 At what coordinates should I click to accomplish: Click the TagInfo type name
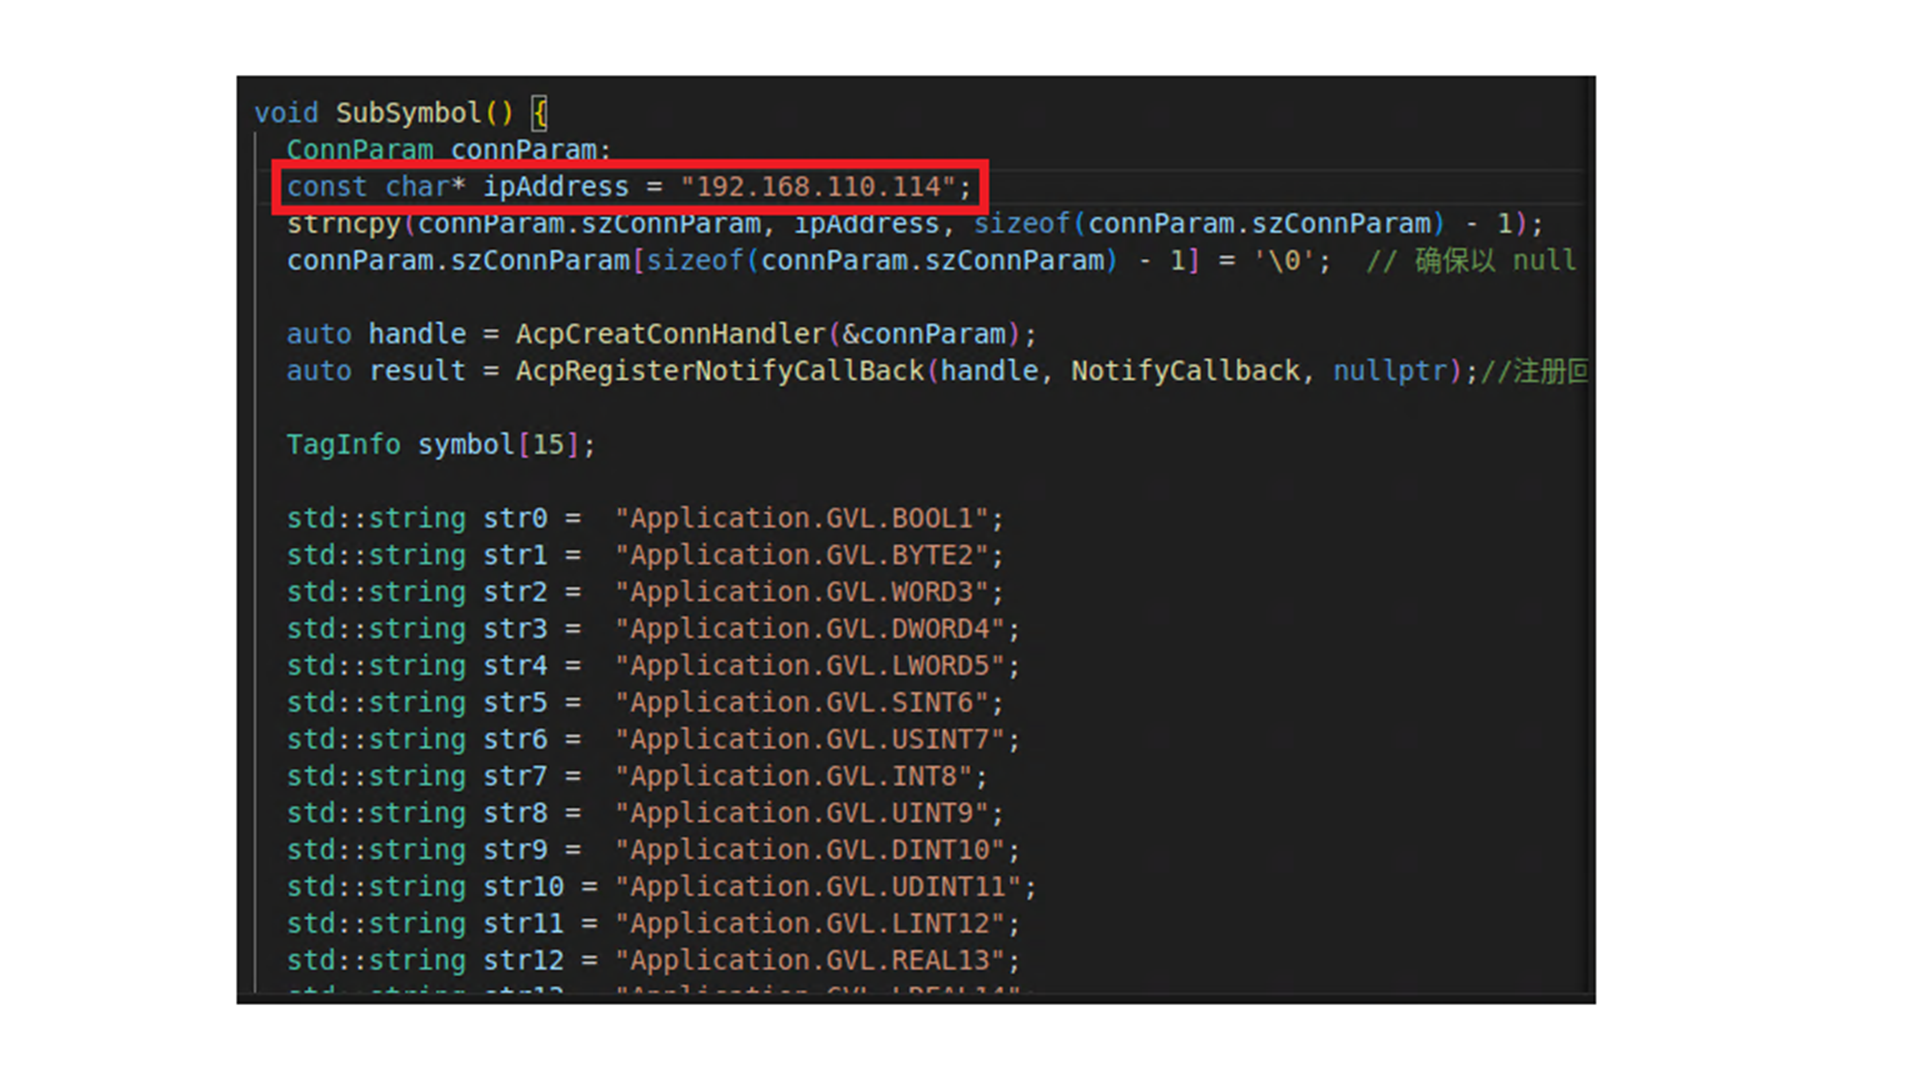click(x=343, y=445)
